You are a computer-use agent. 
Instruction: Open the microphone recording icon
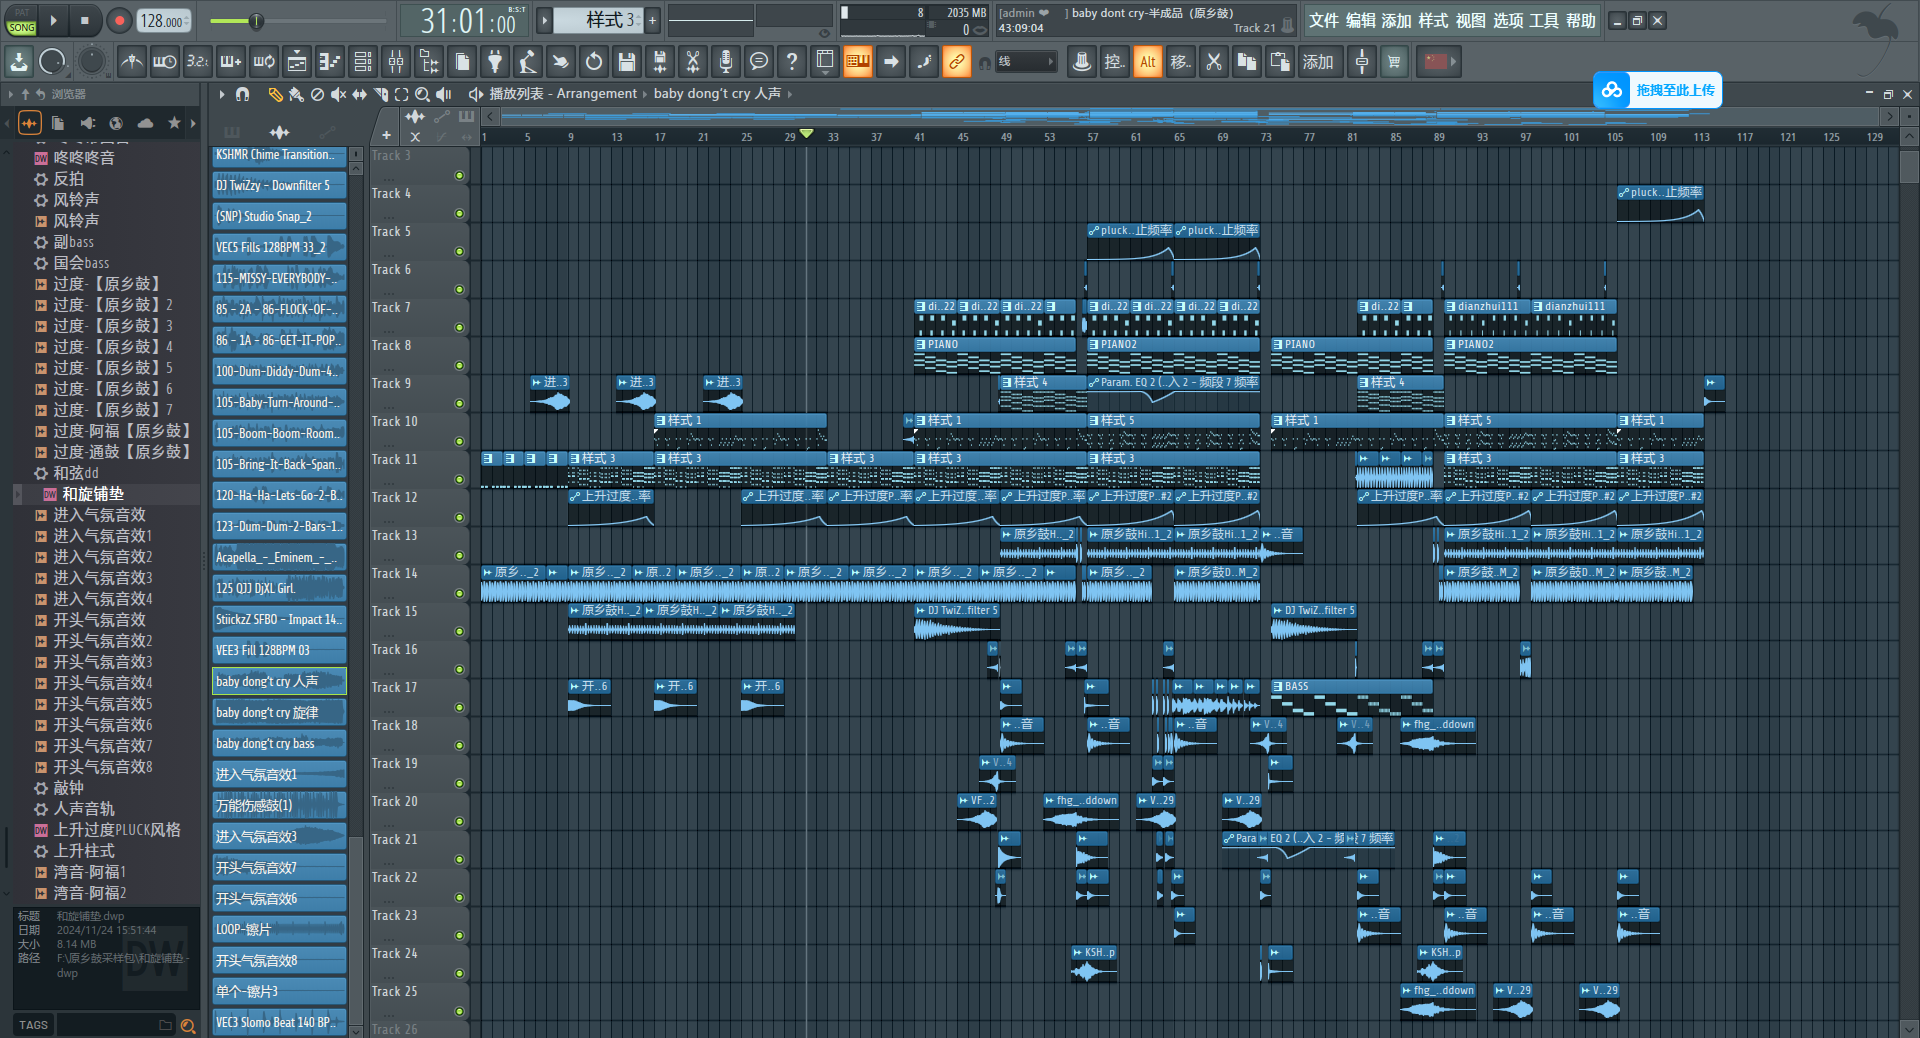click(x=726, y=62)
